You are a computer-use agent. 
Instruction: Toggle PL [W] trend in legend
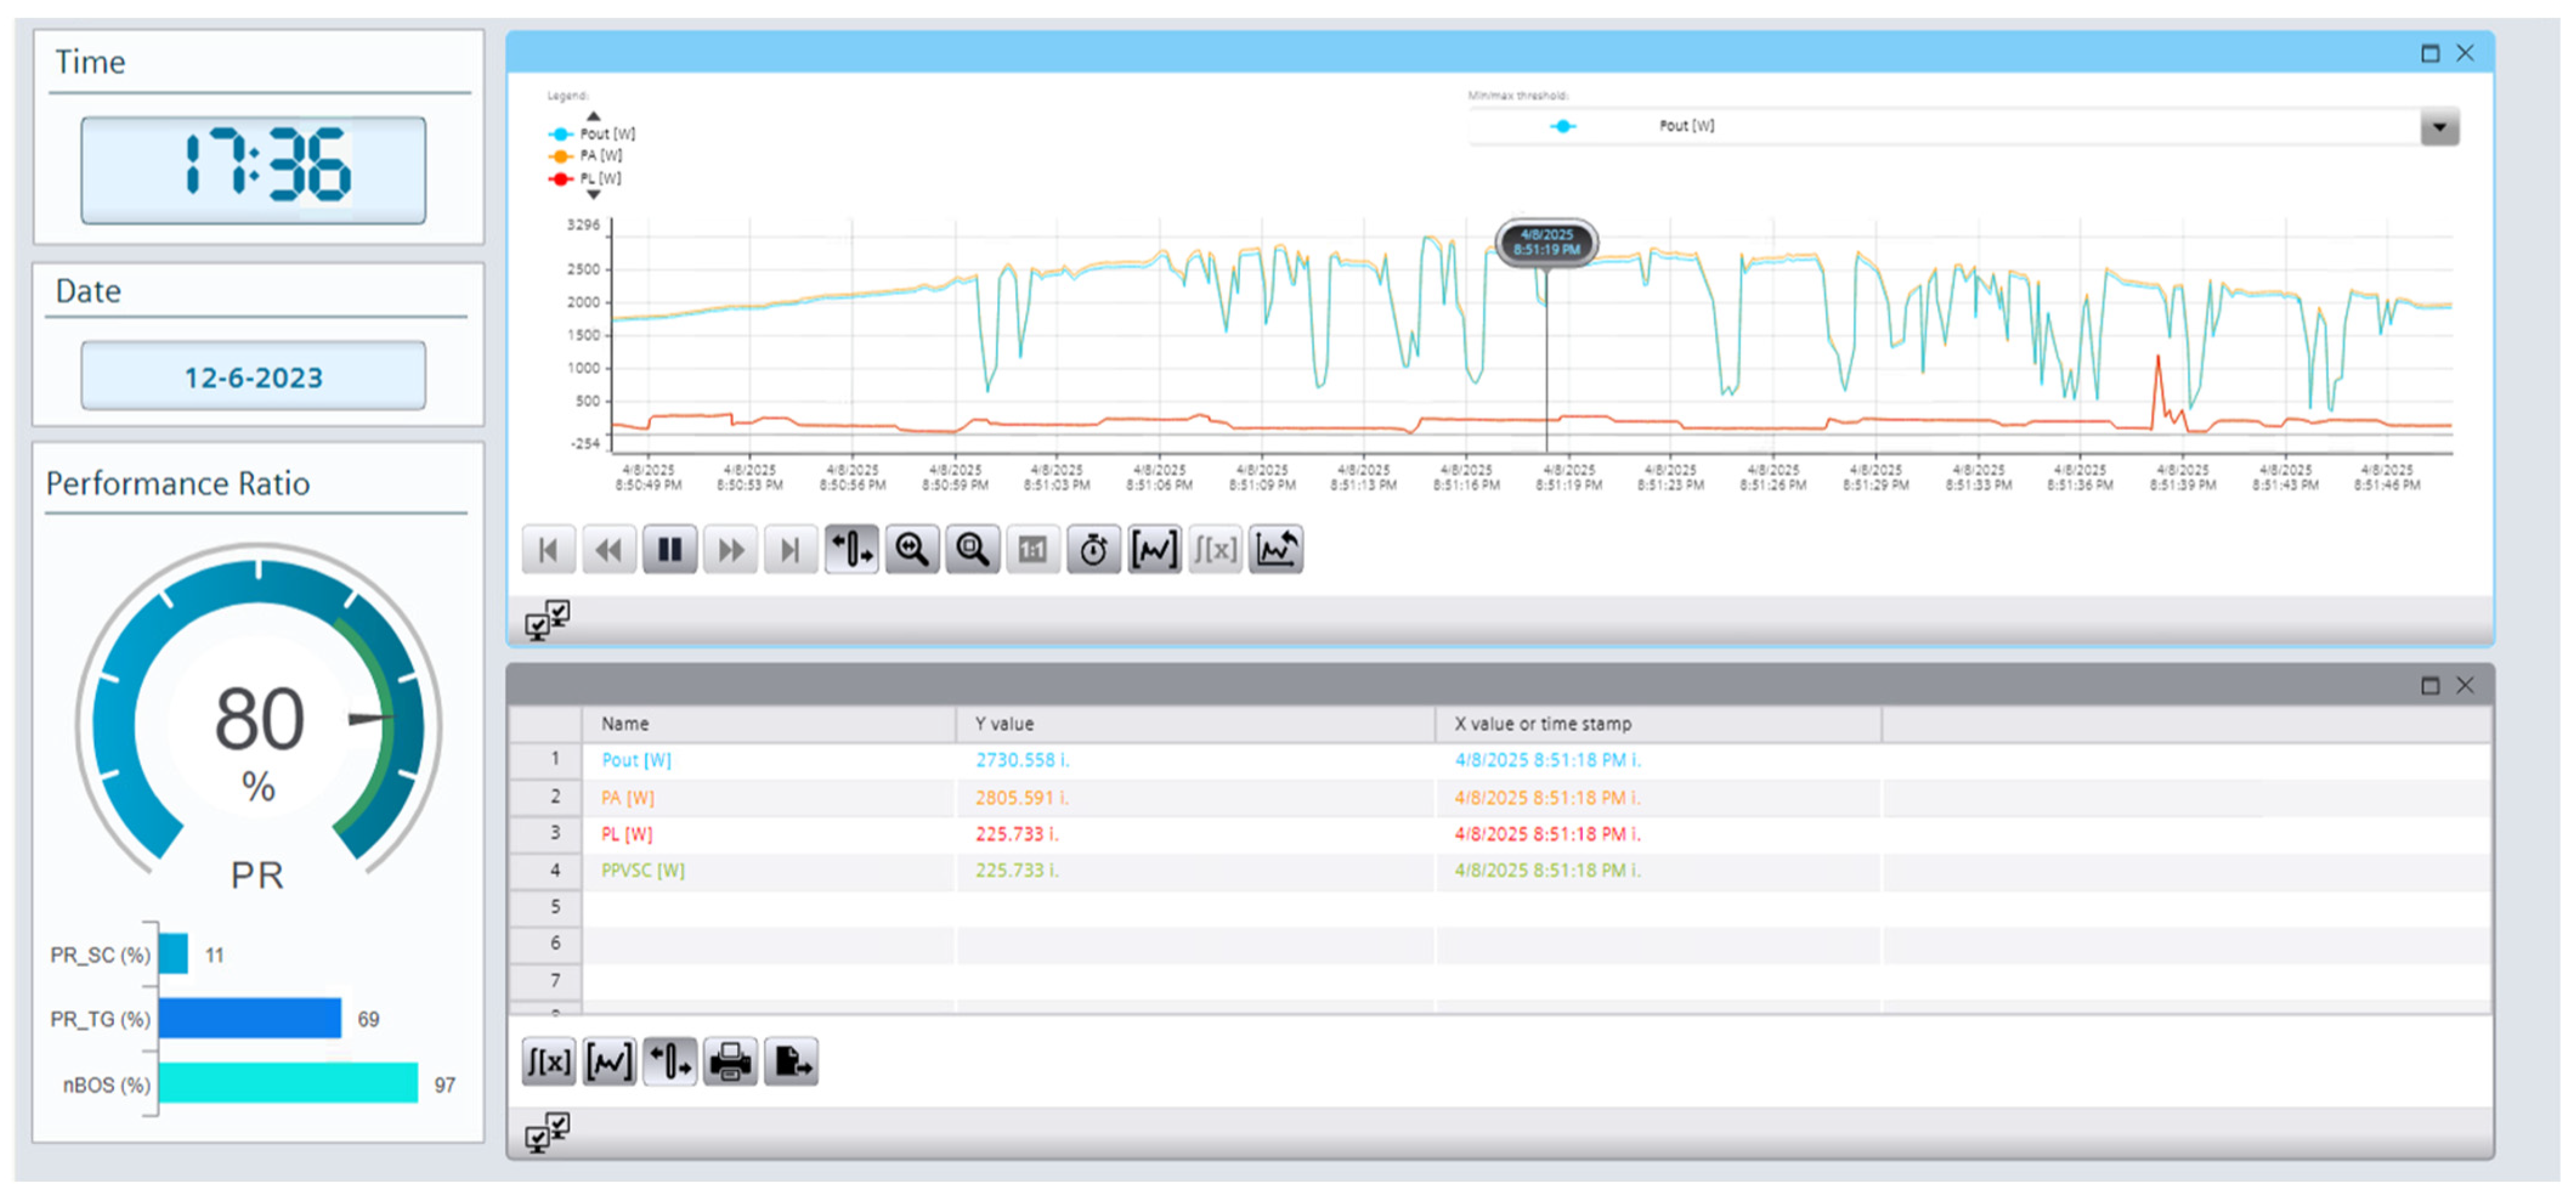tap(599, 178)
